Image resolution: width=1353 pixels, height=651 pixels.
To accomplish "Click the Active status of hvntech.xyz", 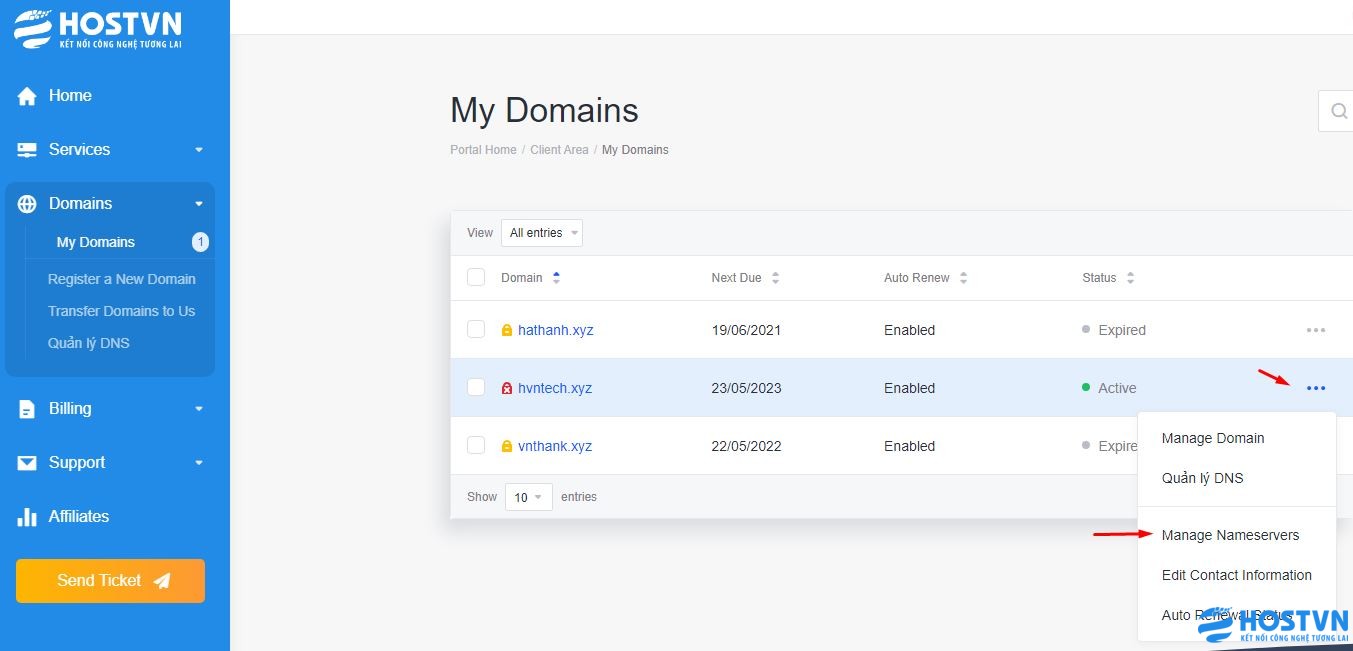I will (x=1109, y=388).
